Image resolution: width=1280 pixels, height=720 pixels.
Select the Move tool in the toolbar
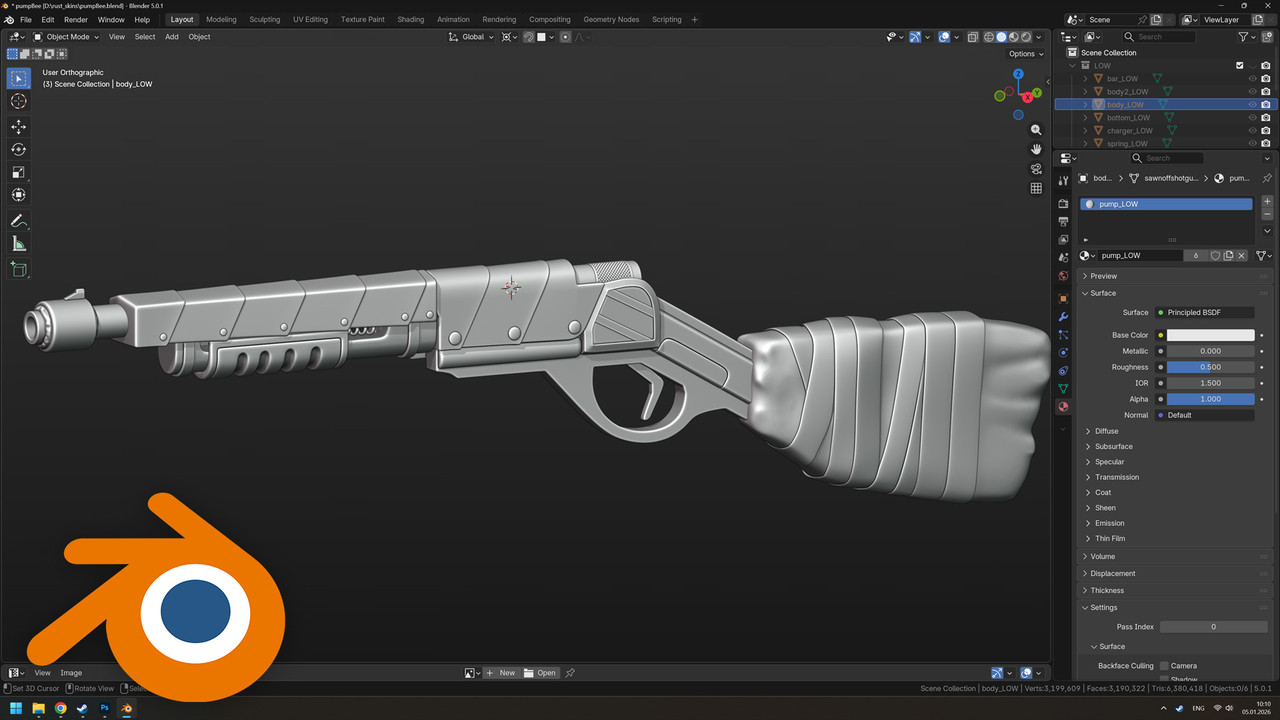[x=19, y=127]
